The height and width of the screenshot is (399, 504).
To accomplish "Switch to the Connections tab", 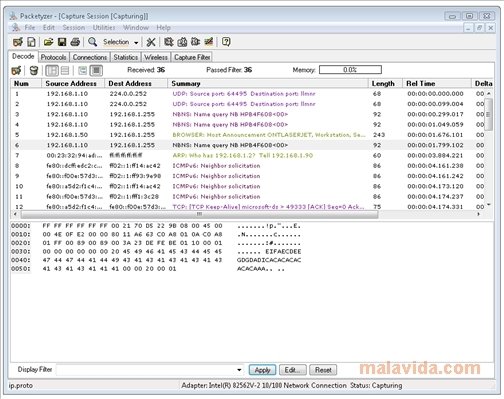I will pos(90,57).
